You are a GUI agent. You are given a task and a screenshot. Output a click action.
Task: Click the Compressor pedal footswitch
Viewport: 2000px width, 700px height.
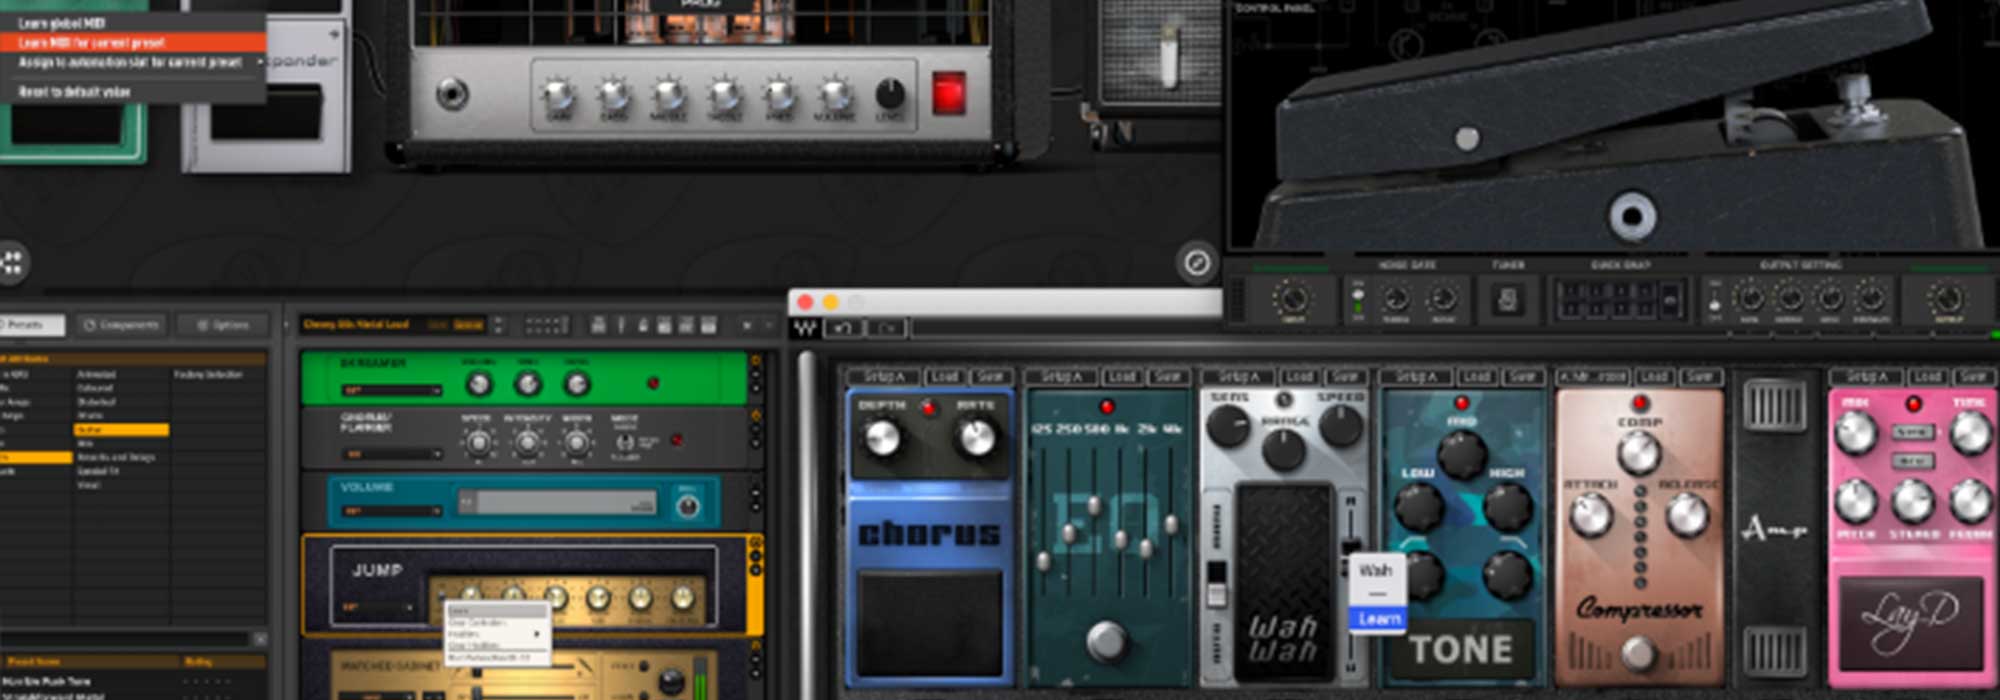[1638, 653]
